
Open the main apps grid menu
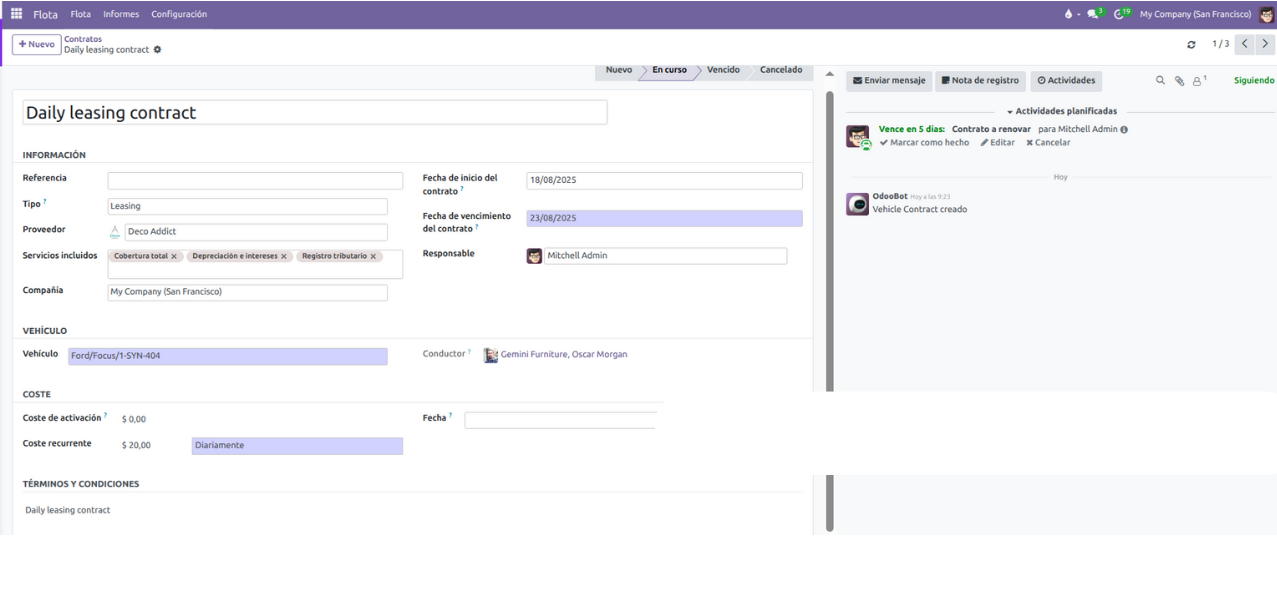(x=16, y=14)
